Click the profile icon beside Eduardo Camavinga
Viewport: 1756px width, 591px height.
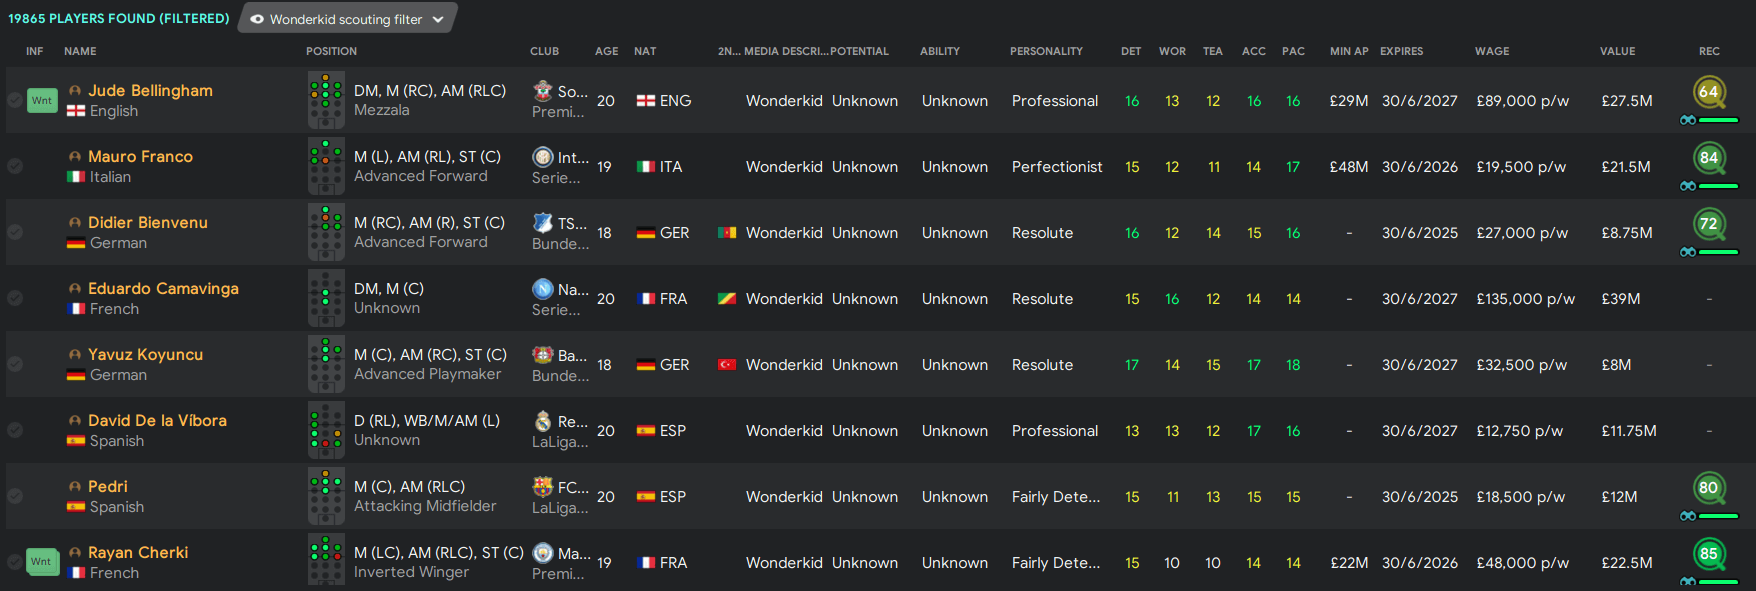[75, 289]
